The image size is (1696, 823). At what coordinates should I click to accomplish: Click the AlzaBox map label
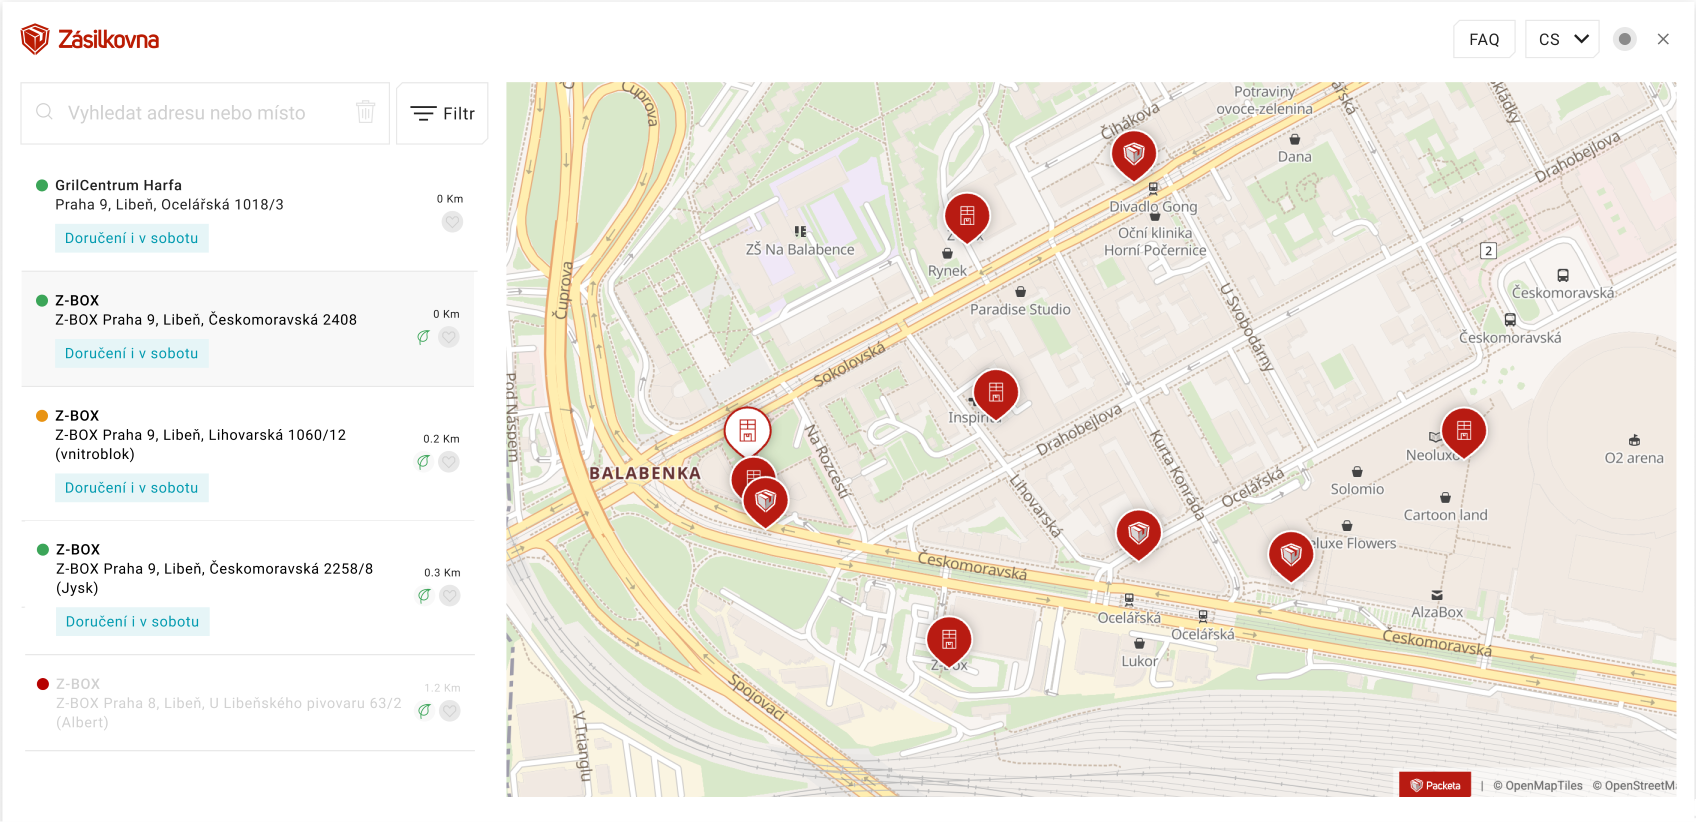pyautogui.click(x=1437, y=612)
